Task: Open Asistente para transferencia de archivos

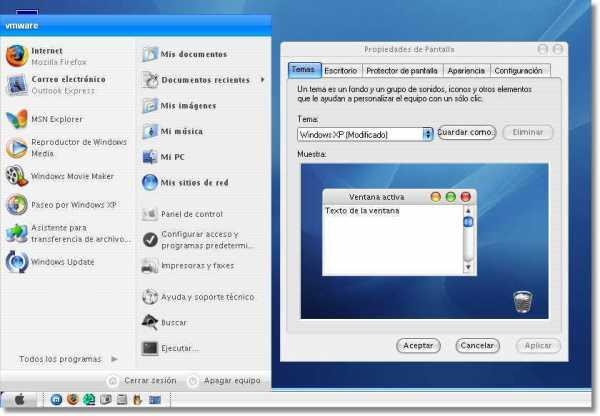Action: (68, 233)
